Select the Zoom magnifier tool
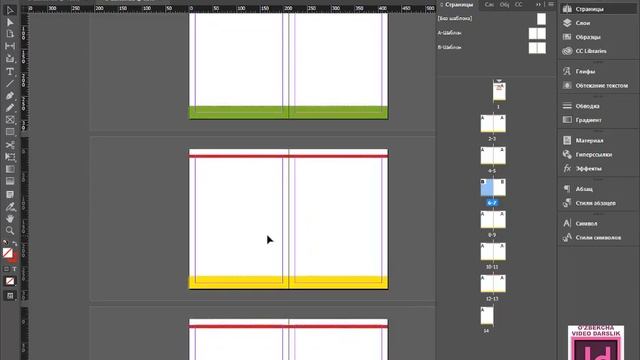This screenshot has height=360, width=640. coord(10,231)
